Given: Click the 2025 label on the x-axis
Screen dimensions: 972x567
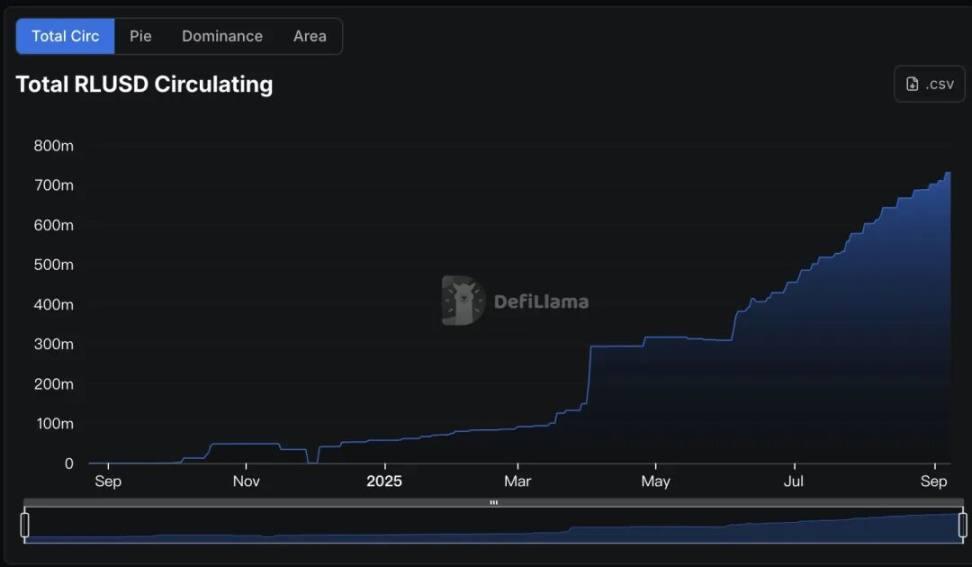Looking at the screenshot, I should coord(384,482).
